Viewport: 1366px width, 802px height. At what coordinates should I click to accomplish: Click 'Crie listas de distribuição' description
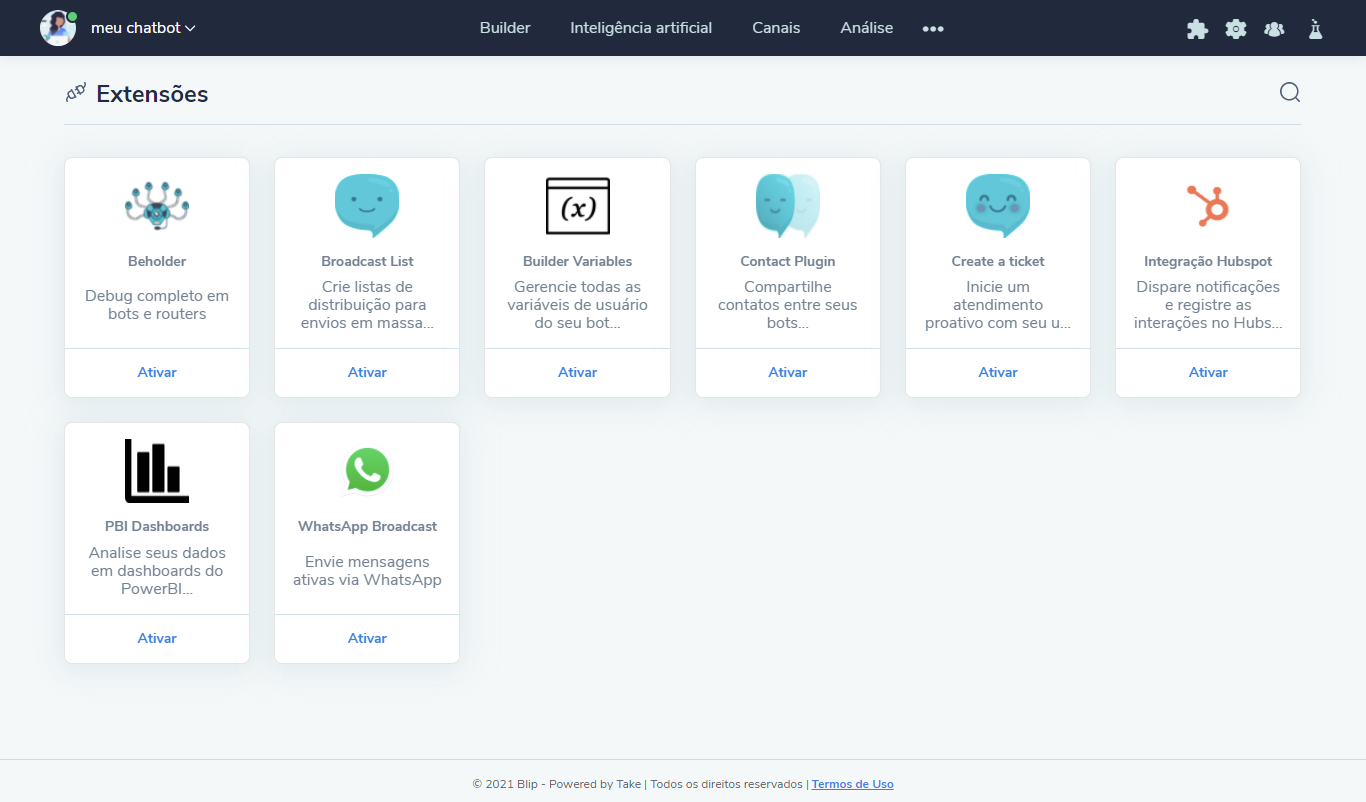367,305
